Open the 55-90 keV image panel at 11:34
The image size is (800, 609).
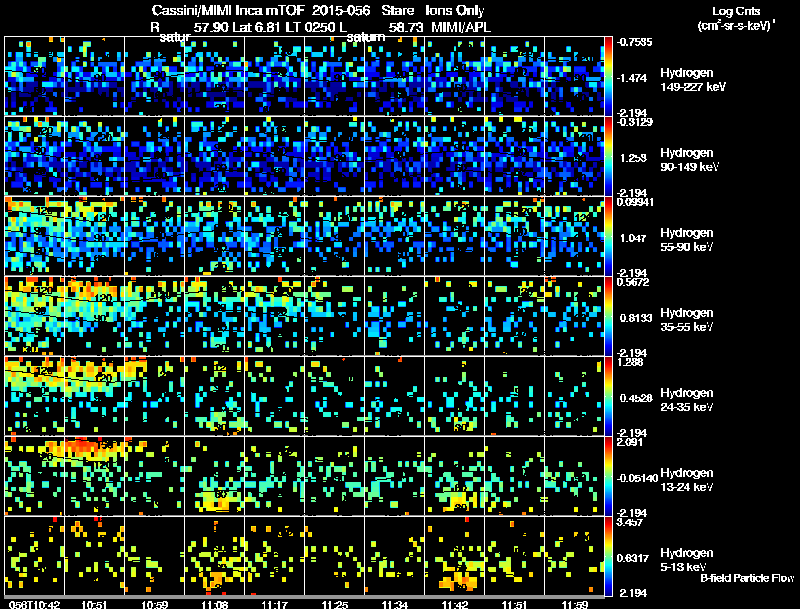(x=394, y=236)
